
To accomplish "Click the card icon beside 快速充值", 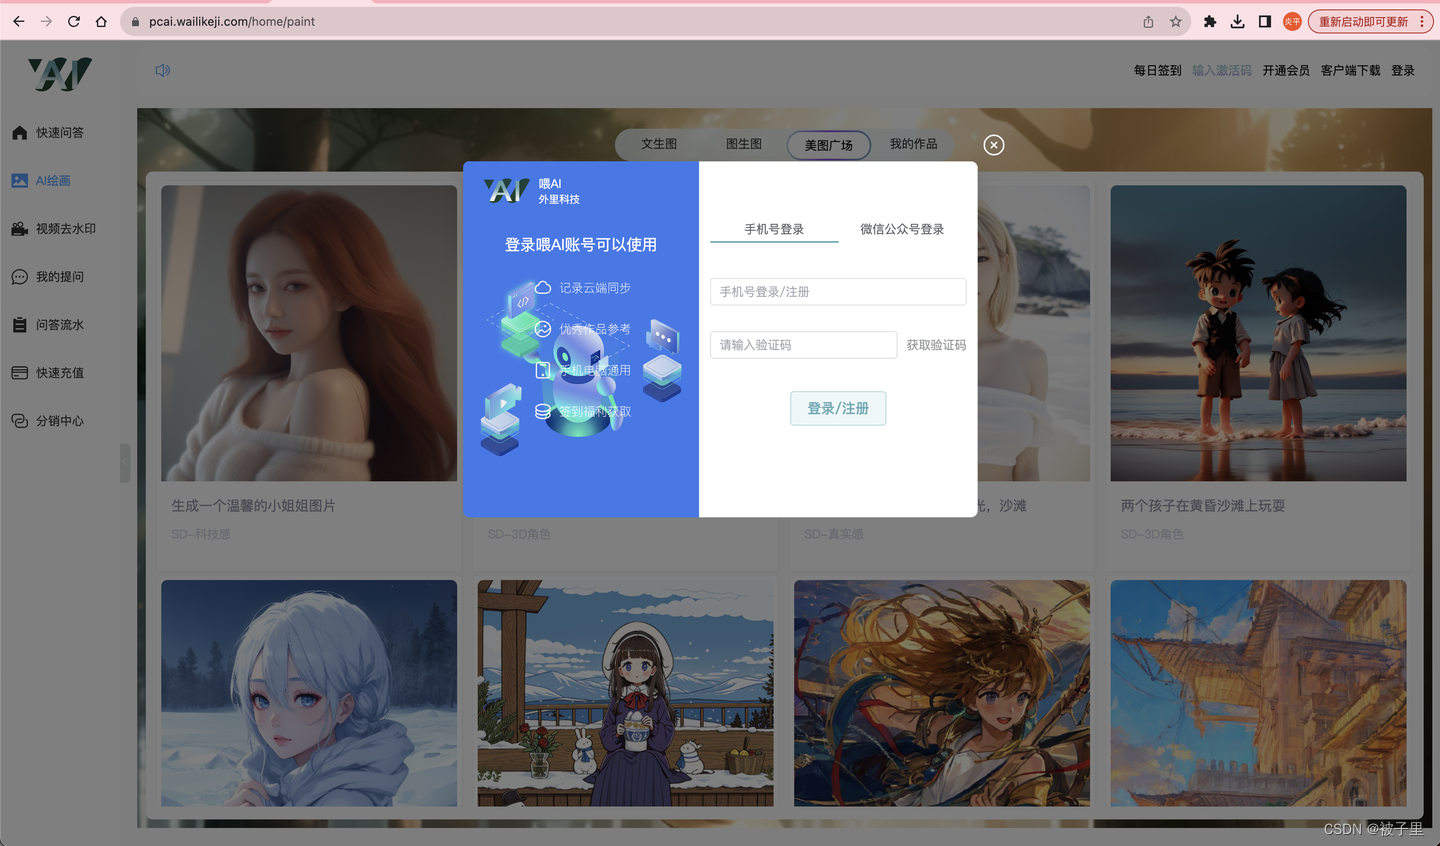I will point(19,372).
